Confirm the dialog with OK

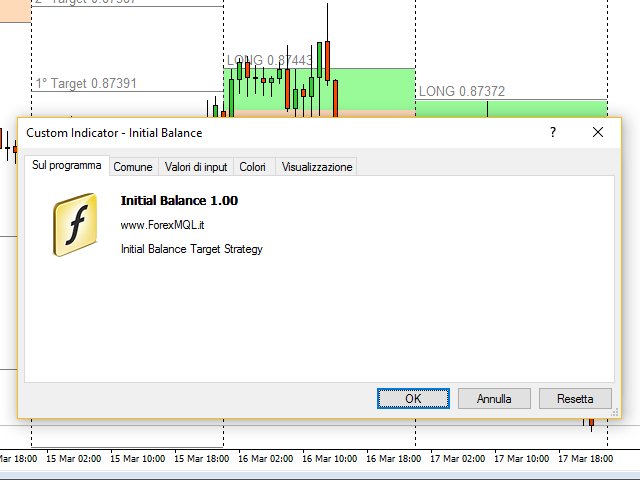click(x=413, y=398)
